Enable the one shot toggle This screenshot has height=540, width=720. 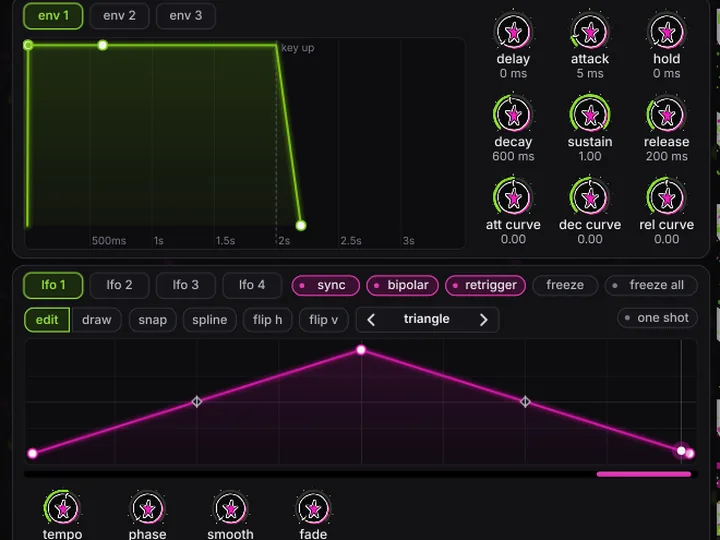coord(657,318)
